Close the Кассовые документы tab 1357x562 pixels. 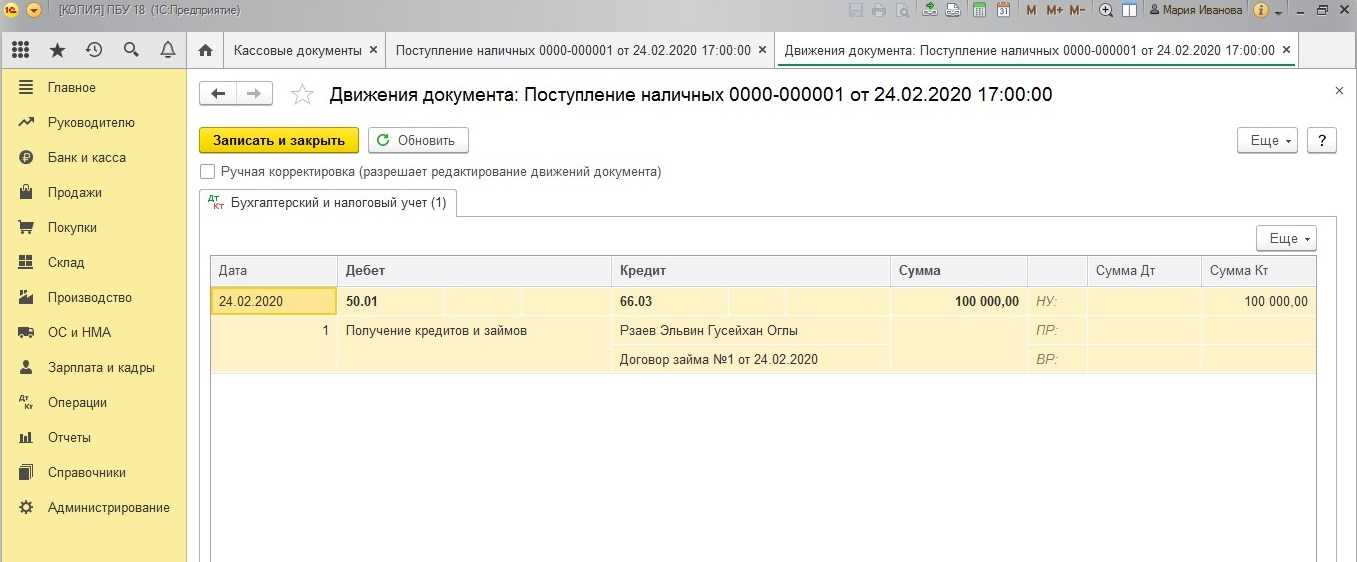click(x=374, y=49)
